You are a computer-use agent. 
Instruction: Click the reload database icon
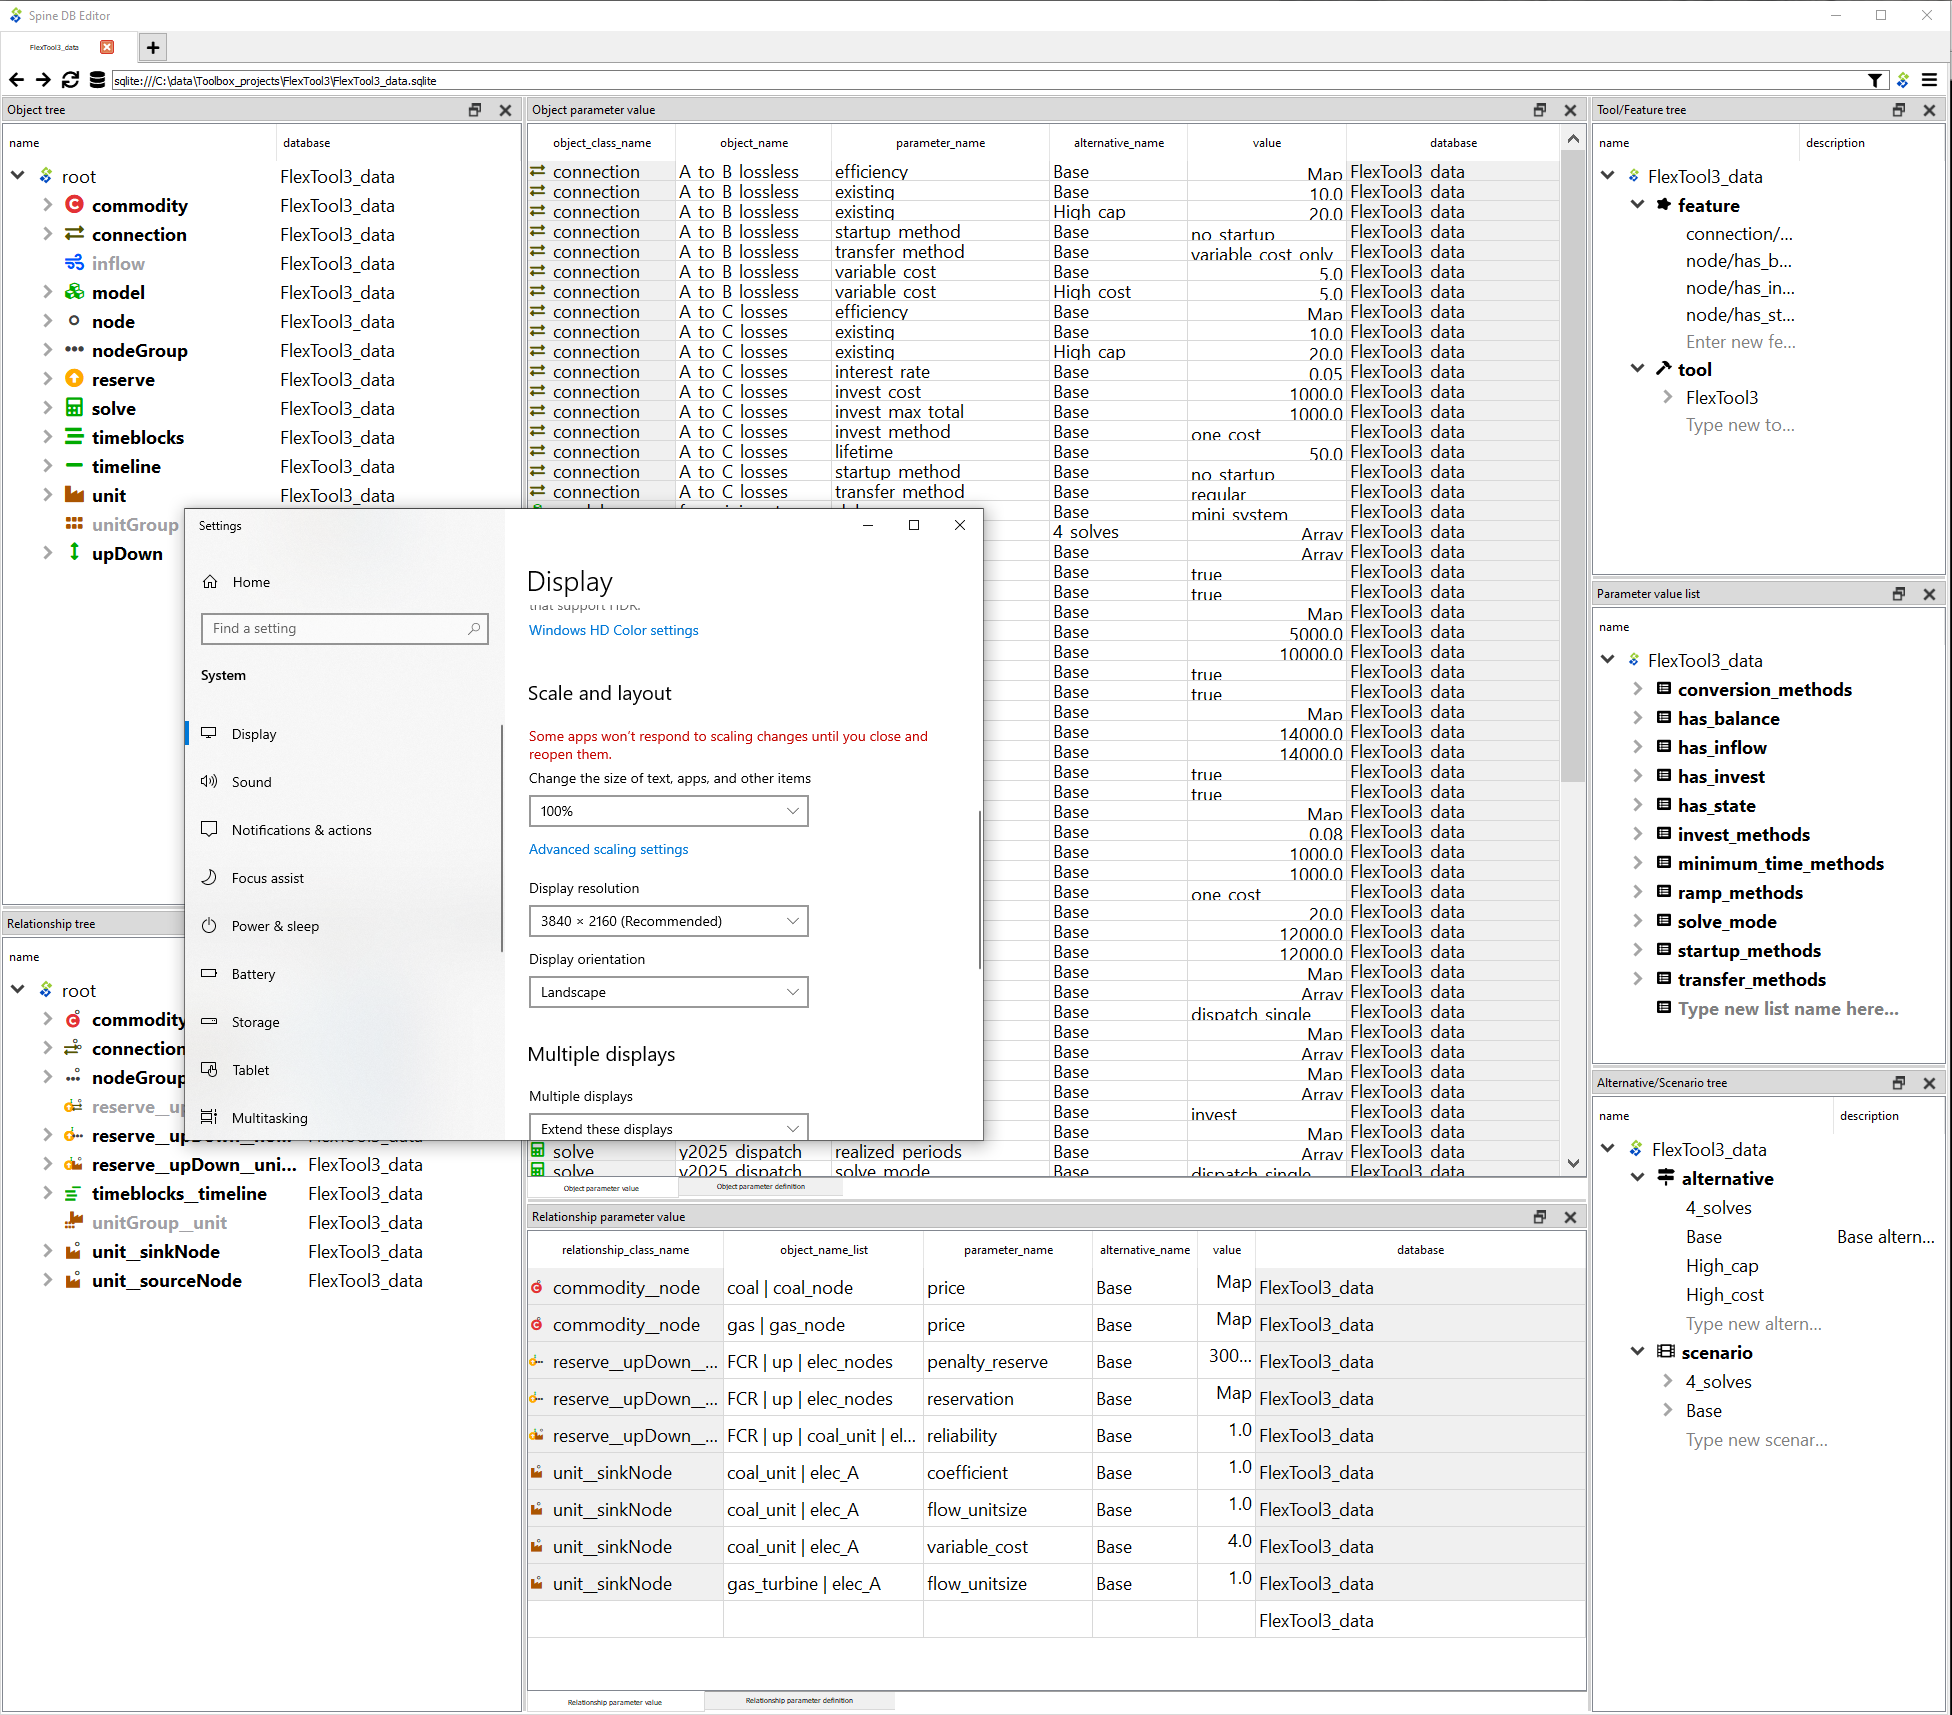point(70,80)
